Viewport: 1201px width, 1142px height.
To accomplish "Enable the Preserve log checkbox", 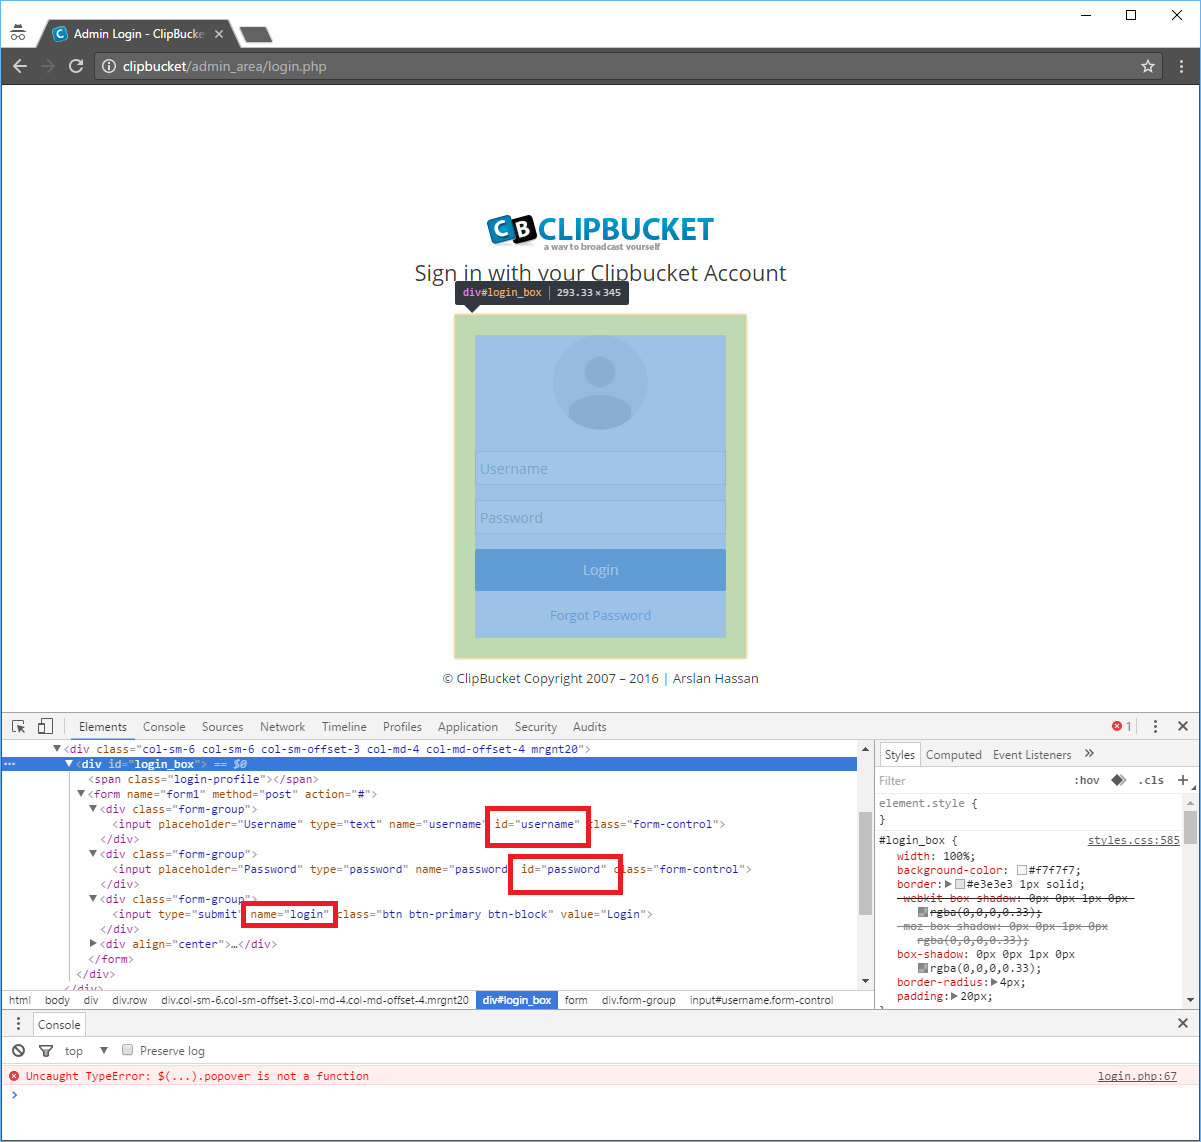I will (x=127, y=1050).
